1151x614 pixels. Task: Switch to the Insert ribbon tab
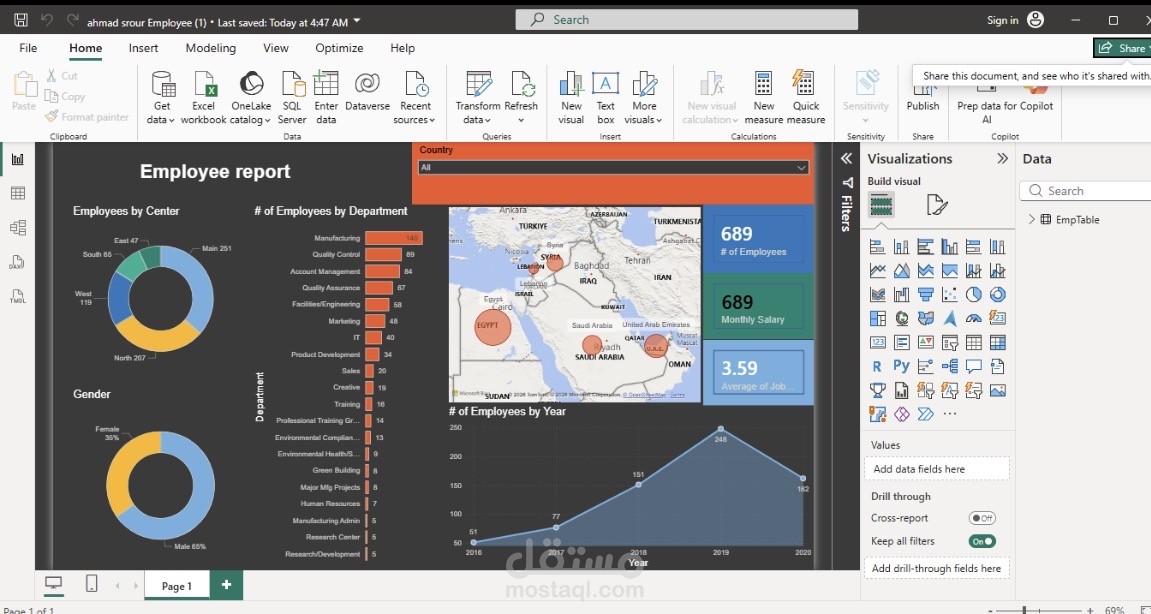tap(143, 48)
